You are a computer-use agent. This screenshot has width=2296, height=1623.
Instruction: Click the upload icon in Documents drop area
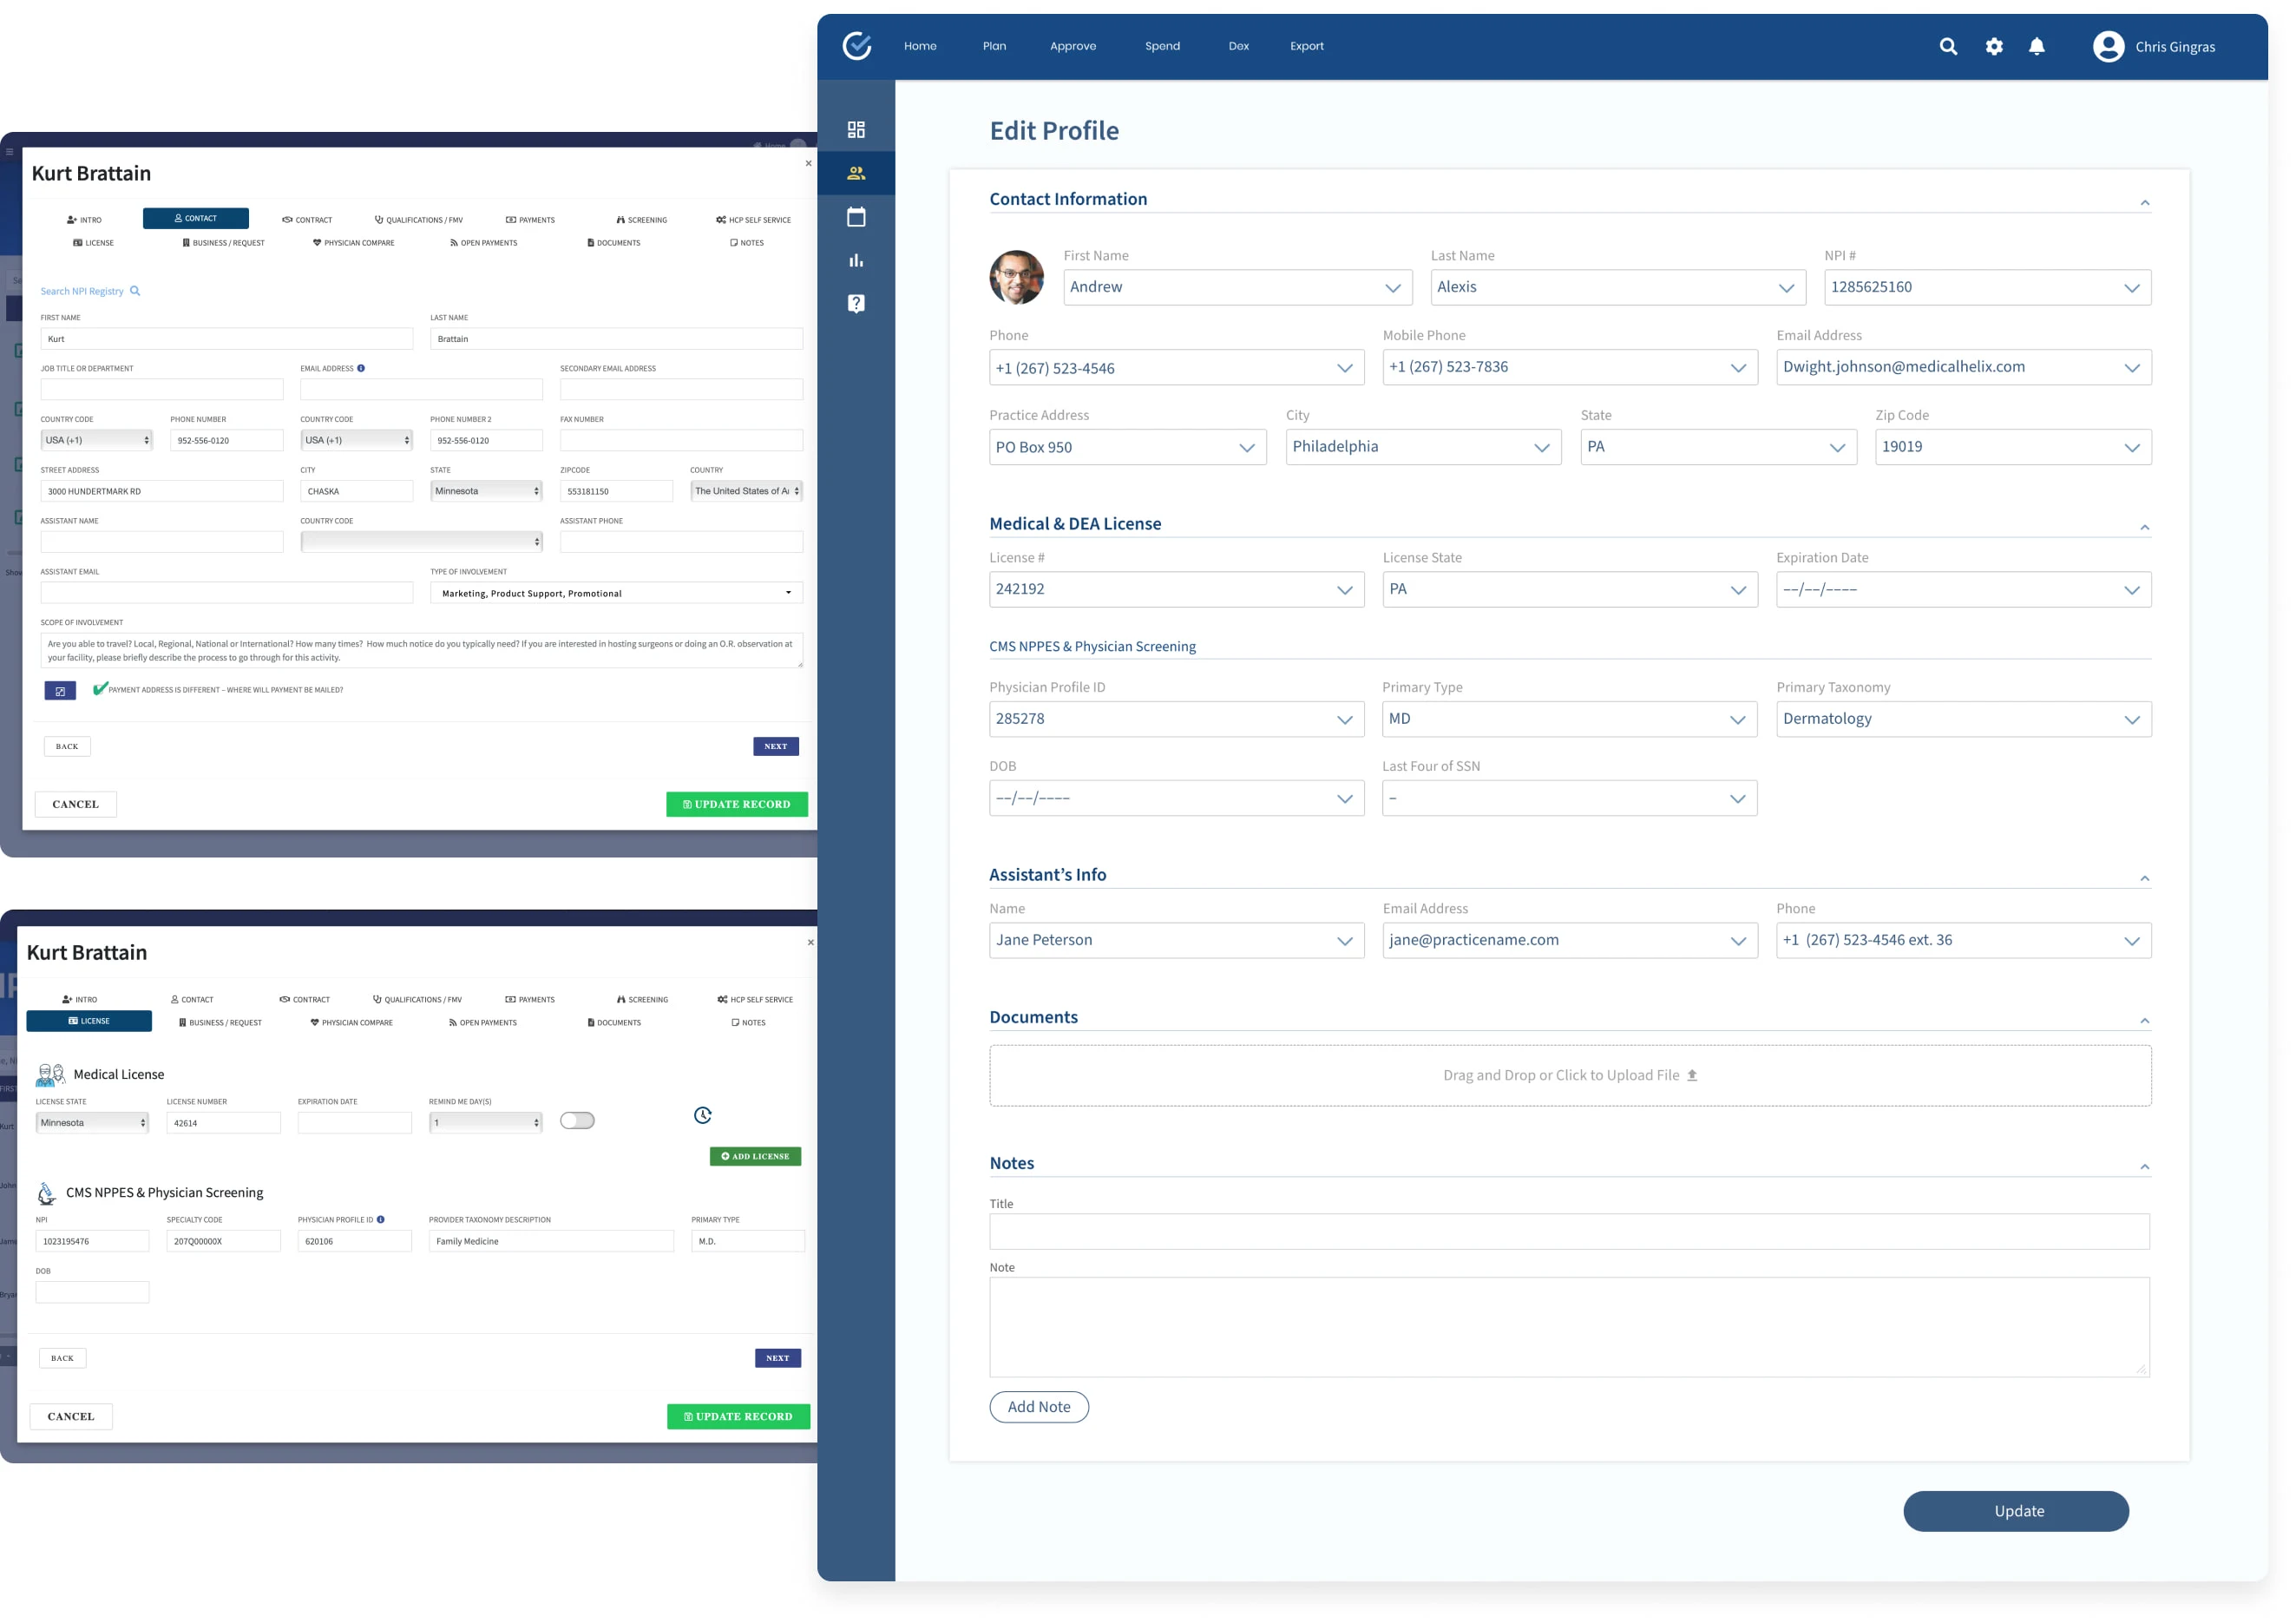[1693, 1075]
